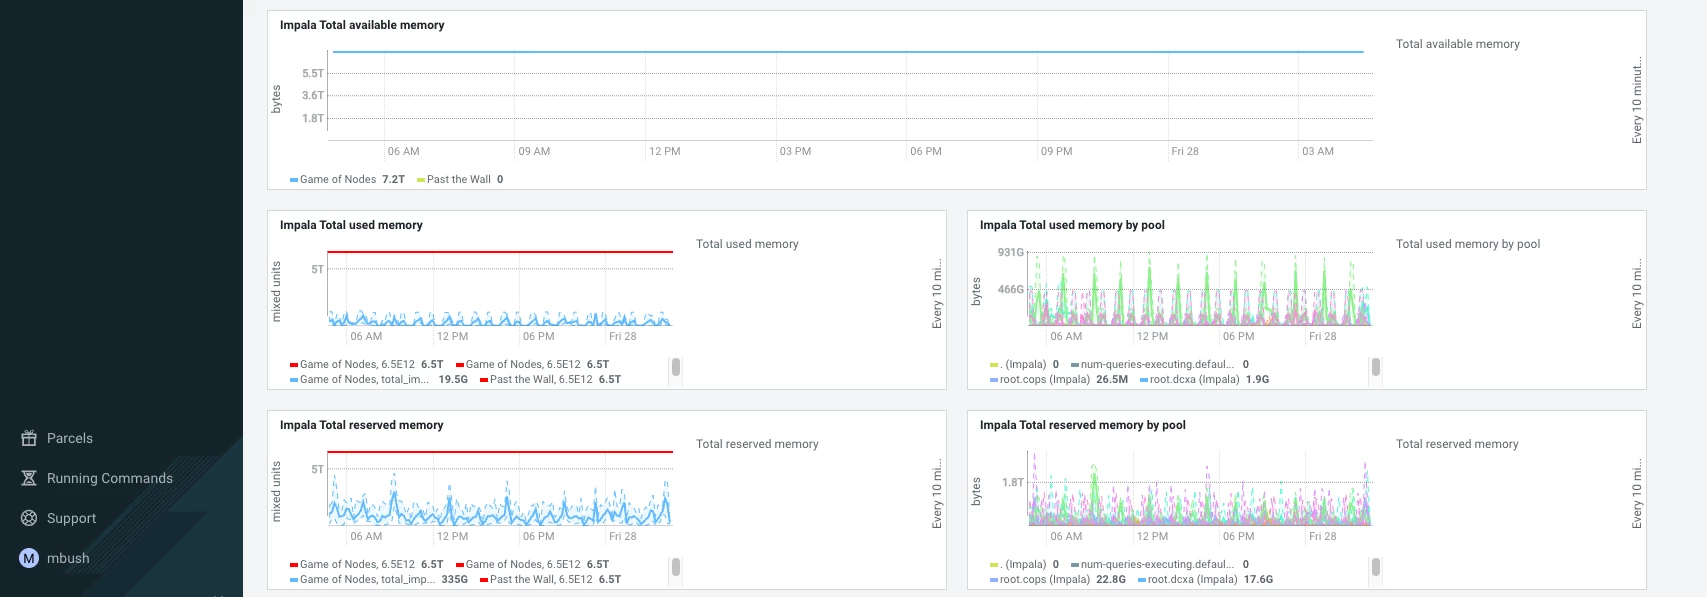Open the Parcels page from the sidebar
1707x597 pixels.
click(x=70, y=438)
